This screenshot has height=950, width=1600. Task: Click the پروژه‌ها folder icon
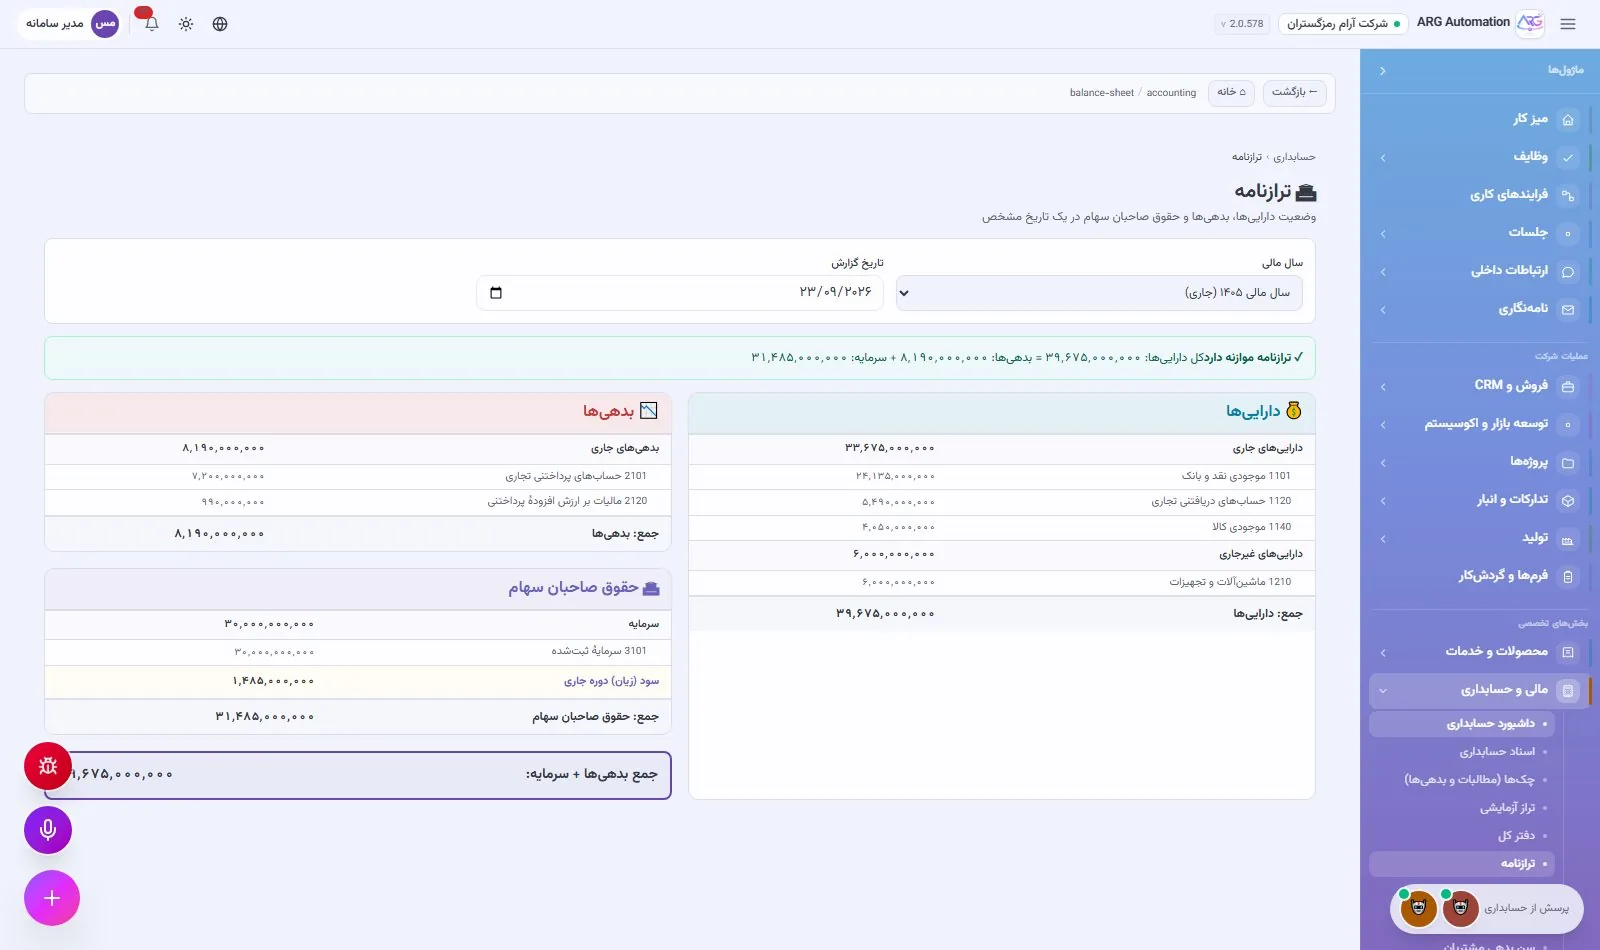(x=1568, y=463)
